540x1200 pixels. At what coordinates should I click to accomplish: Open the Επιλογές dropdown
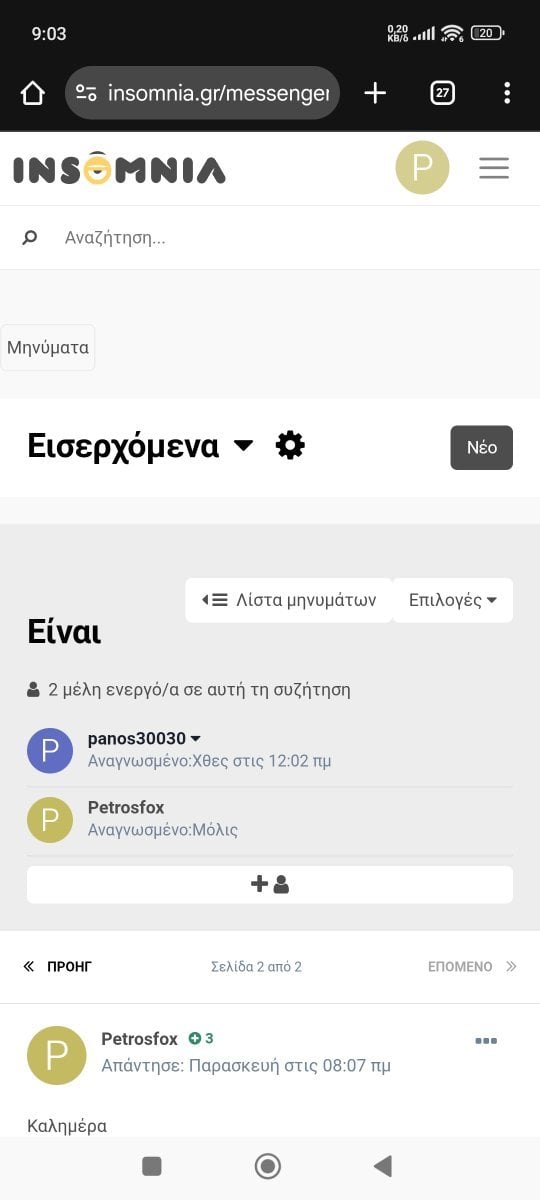tap(453, 600)
